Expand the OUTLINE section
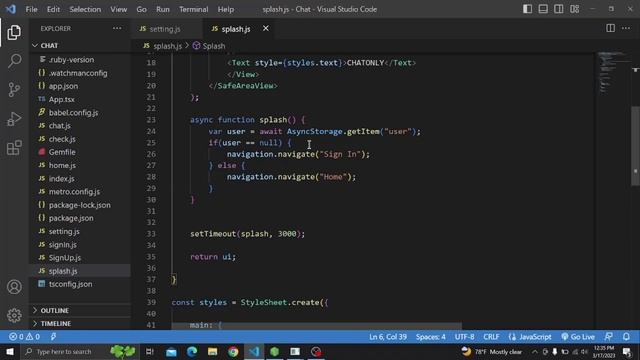The height and width of the screenshot is (360, 640). pyautogui.click(x=80, y=311)
